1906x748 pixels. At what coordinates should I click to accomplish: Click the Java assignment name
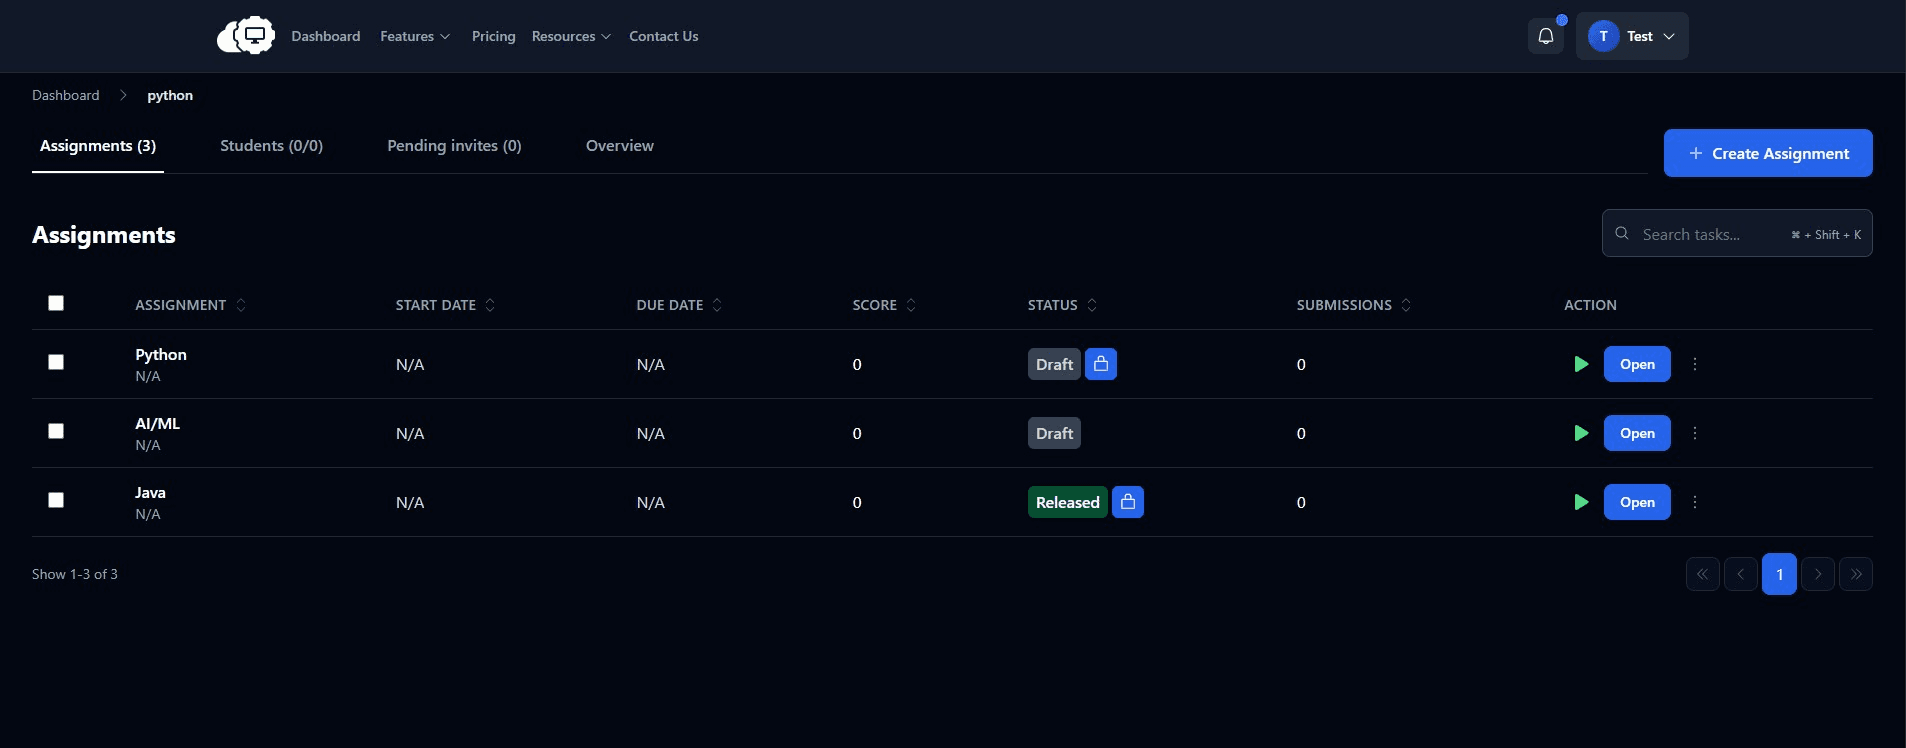point(151,493)
